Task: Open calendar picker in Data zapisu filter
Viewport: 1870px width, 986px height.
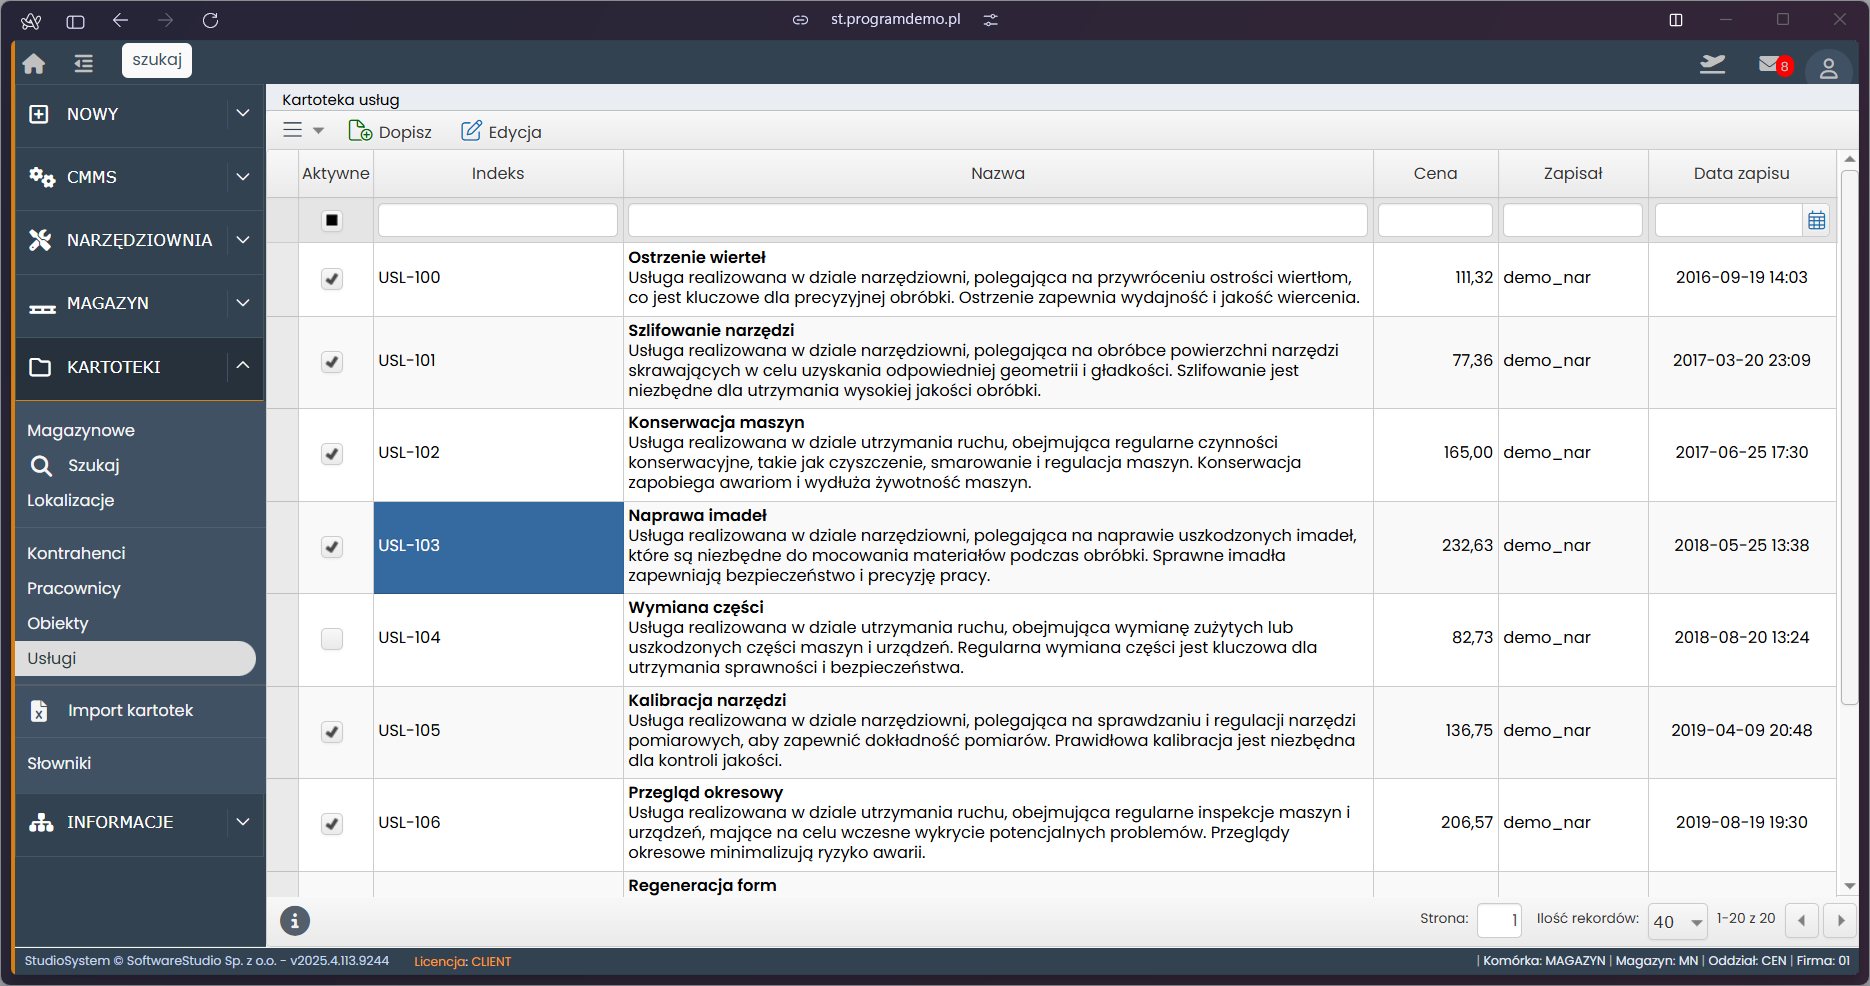Action: 1817,221
